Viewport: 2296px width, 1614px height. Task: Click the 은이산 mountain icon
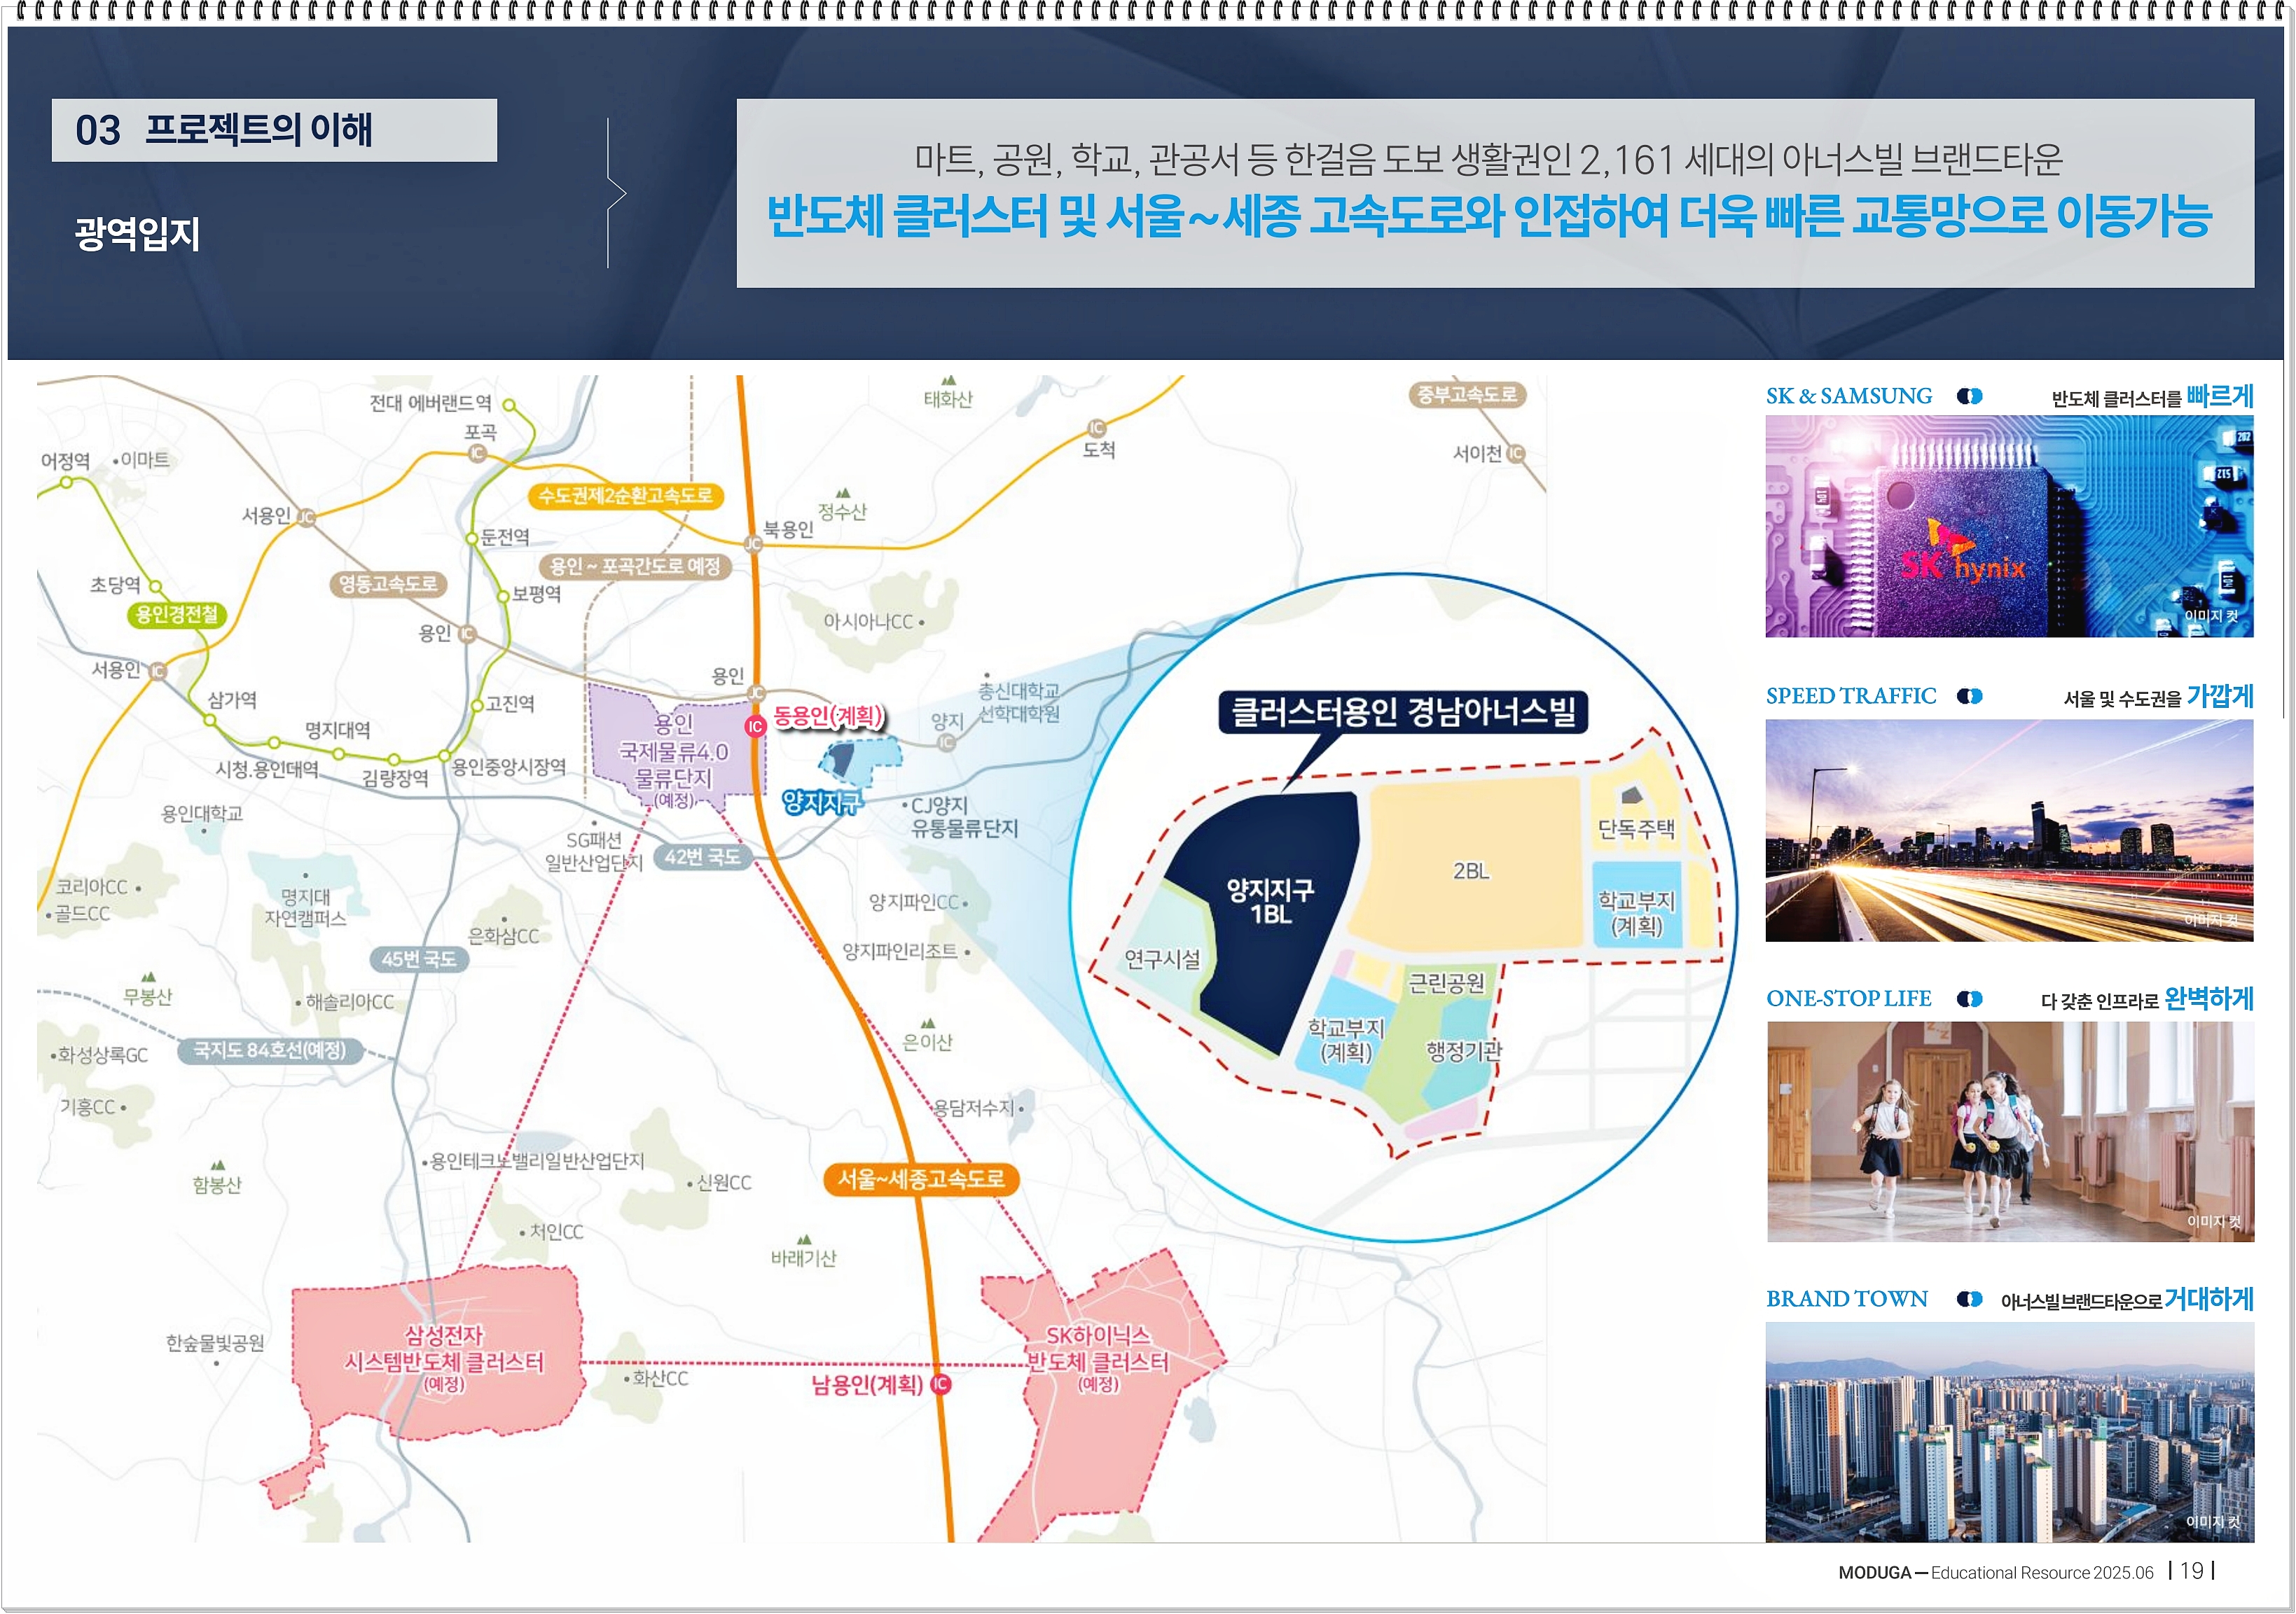pyautogui.click(x=928, y=1023)
